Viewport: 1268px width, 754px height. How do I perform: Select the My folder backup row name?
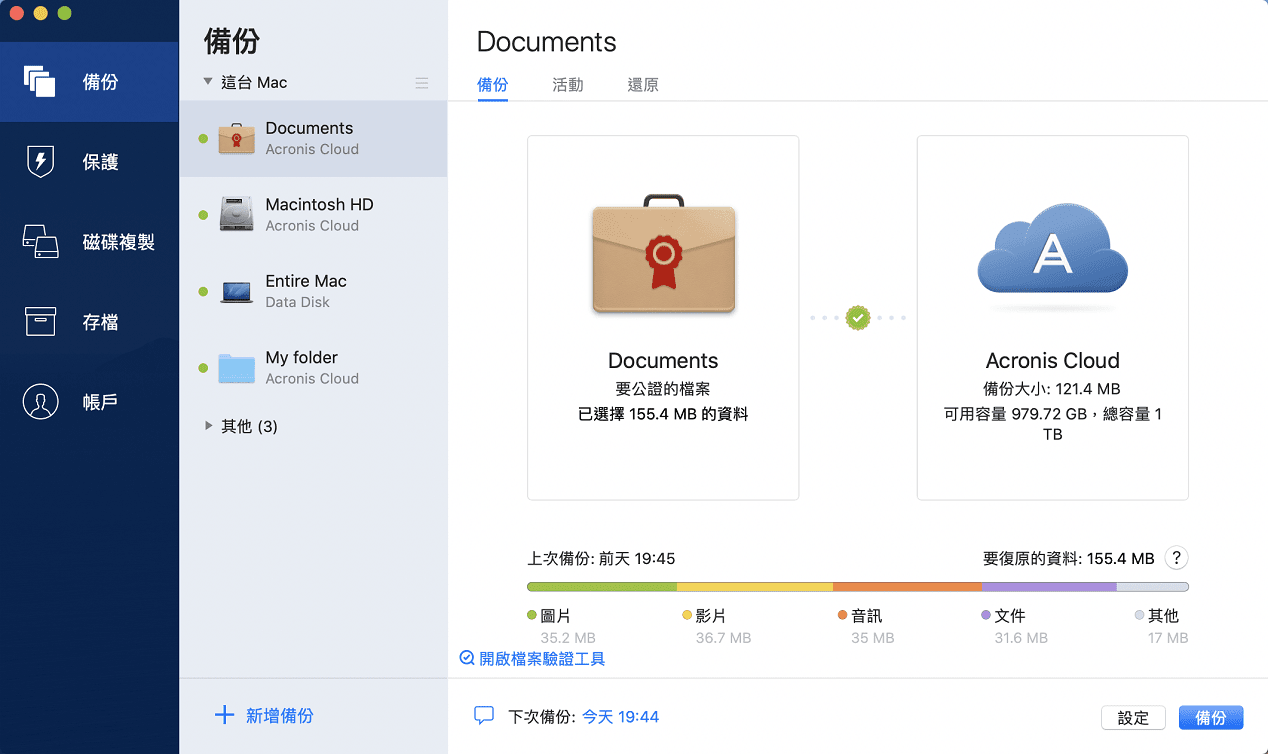(x=301, y=357)
